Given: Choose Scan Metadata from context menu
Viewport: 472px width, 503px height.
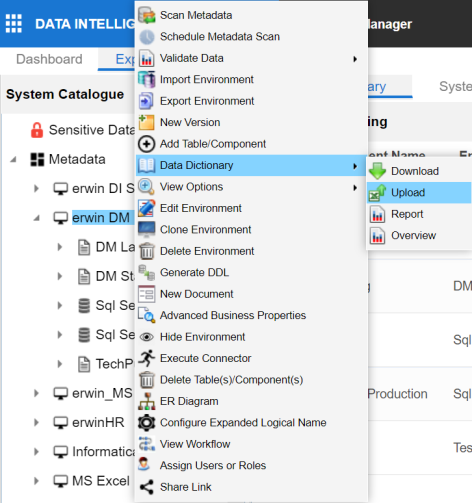Looking at the screenshot, I should tap(252, 15).
